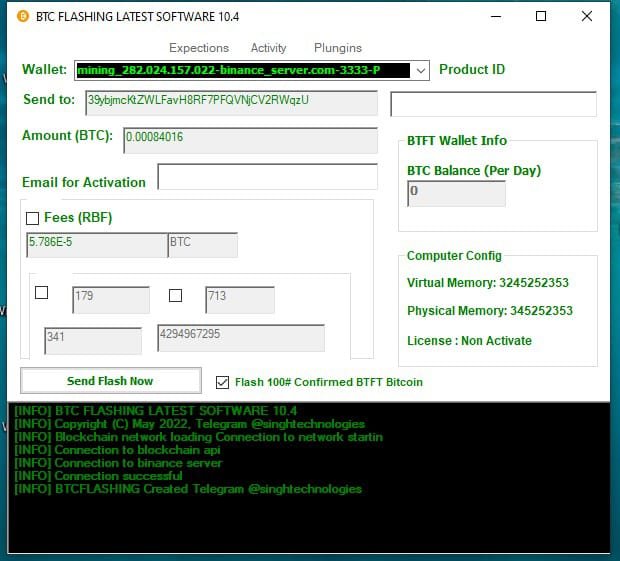This screenshot has width=620, height=561.
Task: Click the field containing 4294967295
Action: pyautogui.click(x=241, y=338)
